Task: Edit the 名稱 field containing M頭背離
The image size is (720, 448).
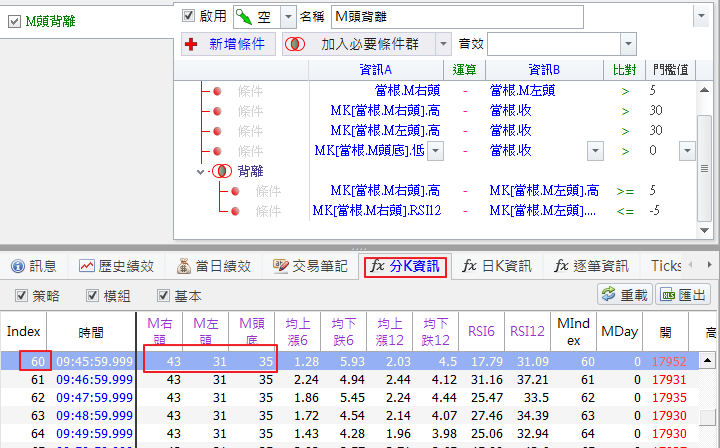Action: pos(457,17)
